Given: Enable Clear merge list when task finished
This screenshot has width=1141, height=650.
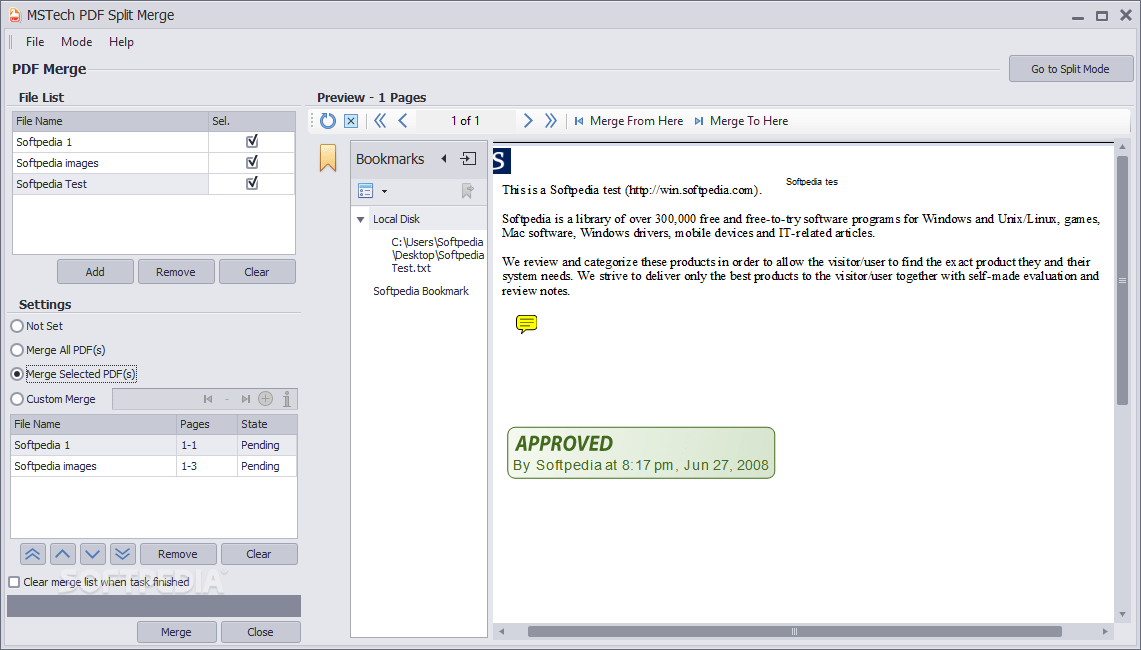Looking at the screenshot, I should tap(14, 582).
